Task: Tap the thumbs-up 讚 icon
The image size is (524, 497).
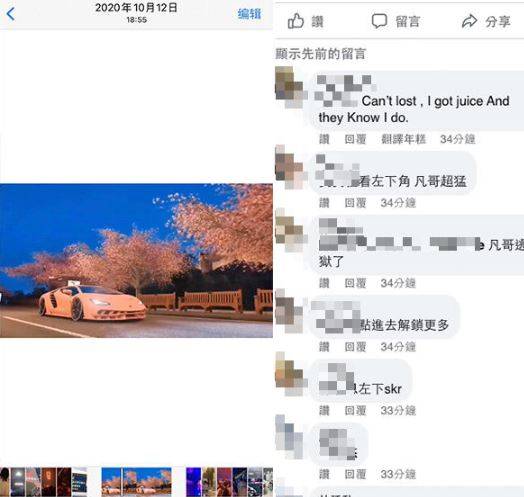Action: (296, 21)
